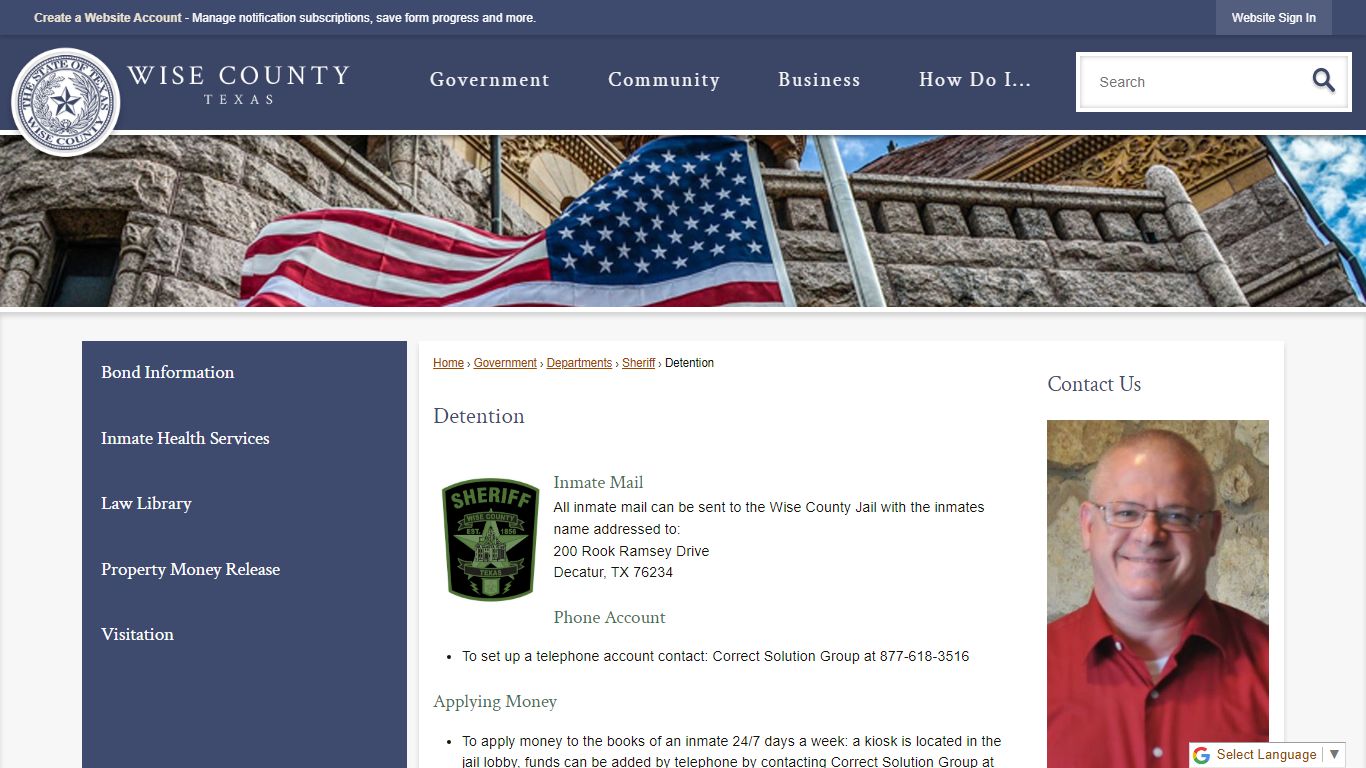Image resolution: width=1366 pixels, height=768 pixels.
Task: Click the Website Sign In button
Action: pos(1273,18)
